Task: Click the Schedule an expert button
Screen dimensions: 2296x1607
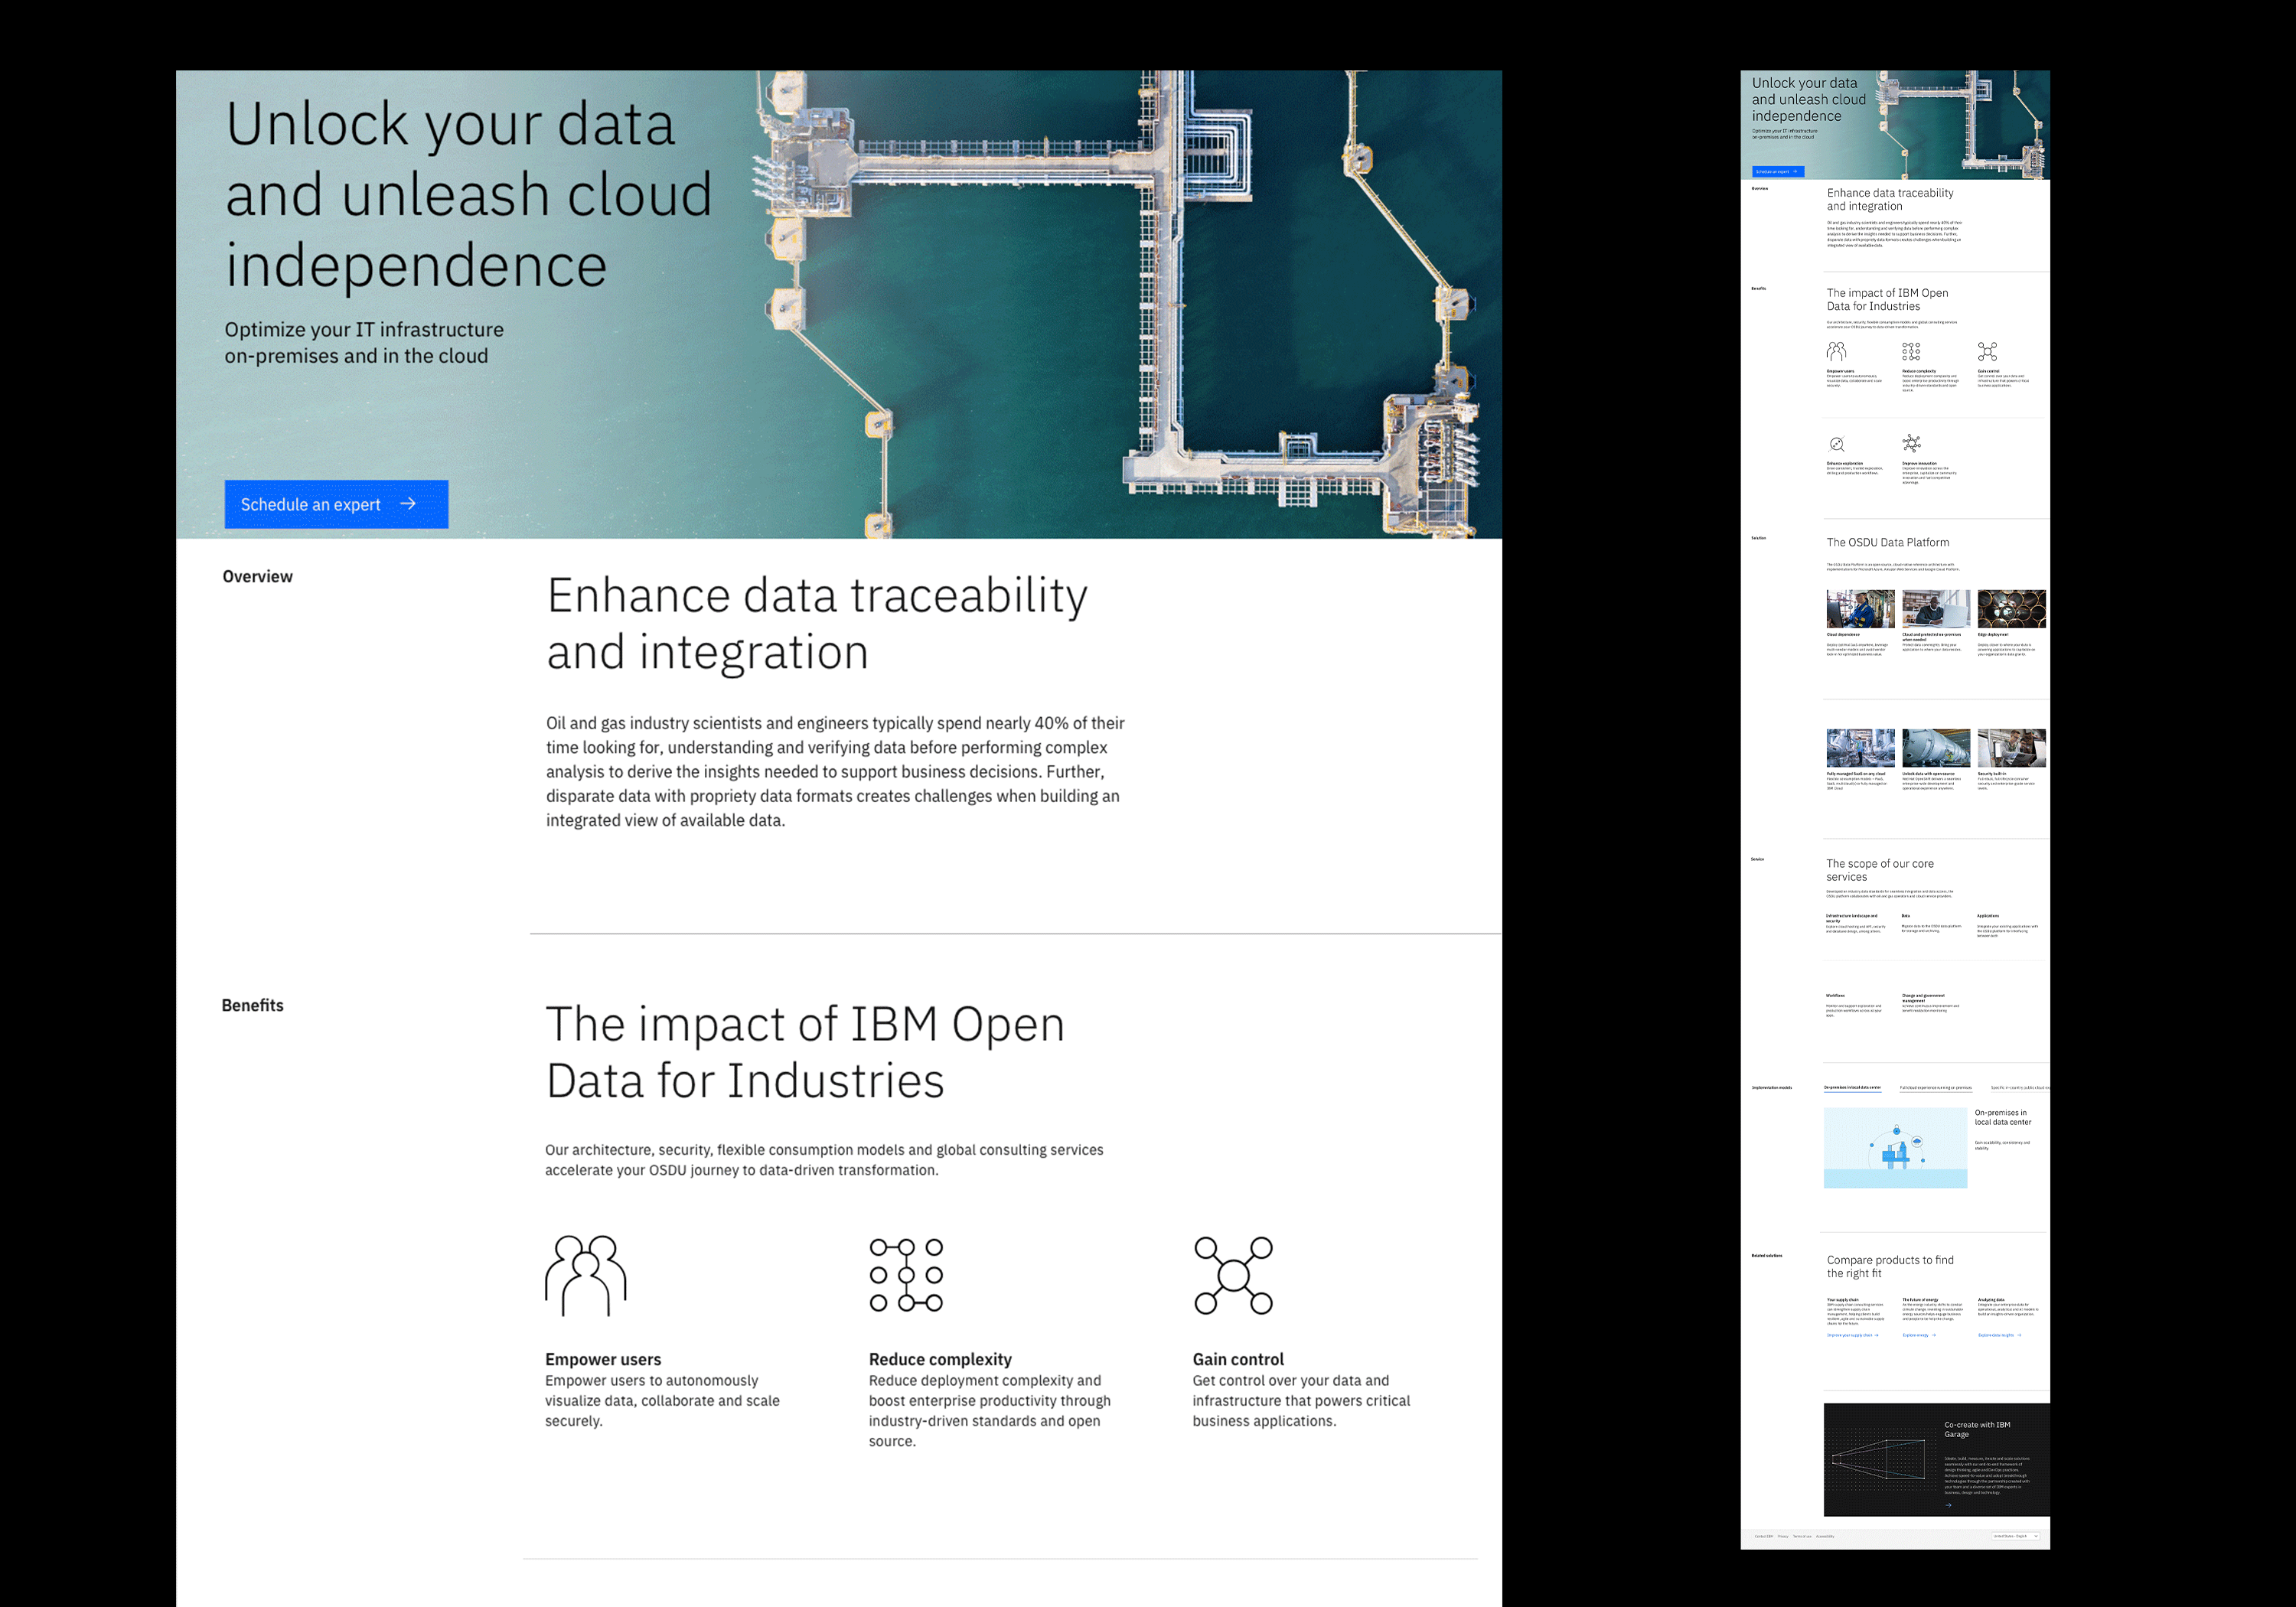Action: [336, 504]
